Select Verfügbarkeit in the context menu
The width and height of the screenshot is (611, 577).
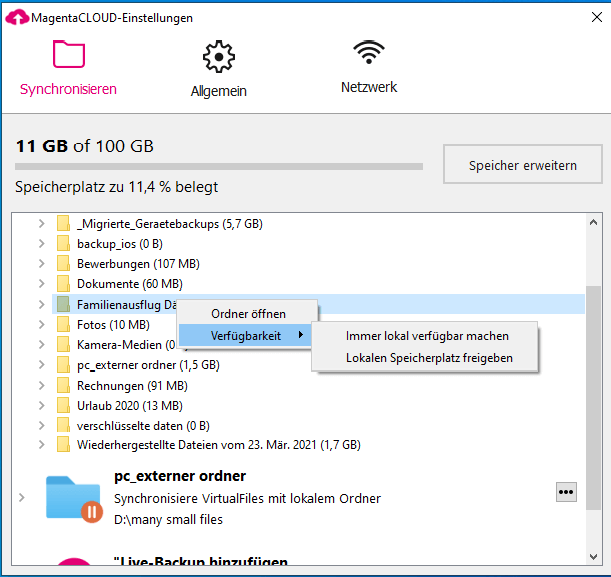tap(245, 335)
